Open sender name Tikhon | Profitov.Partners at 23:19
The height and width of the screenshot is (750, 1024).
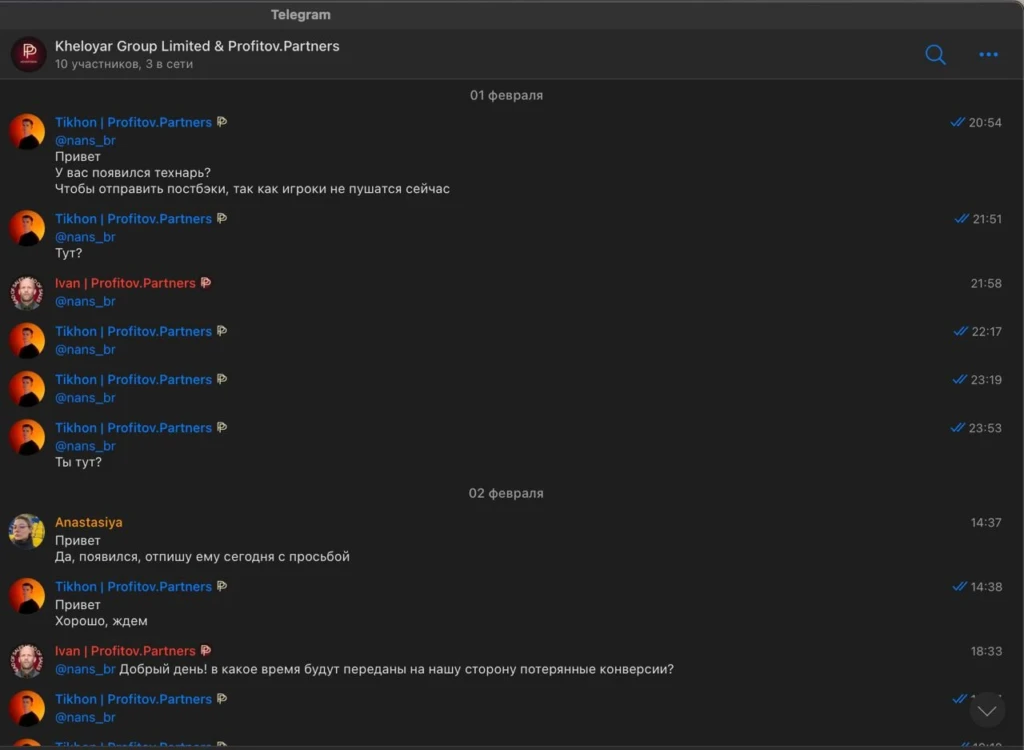click(x=133, y=380)
